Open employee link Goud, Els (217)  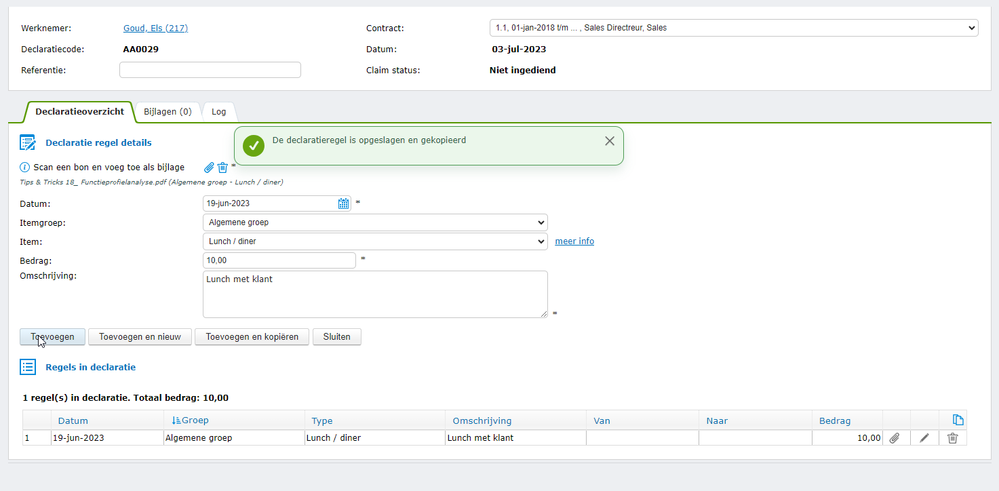(x=155, y=28)
